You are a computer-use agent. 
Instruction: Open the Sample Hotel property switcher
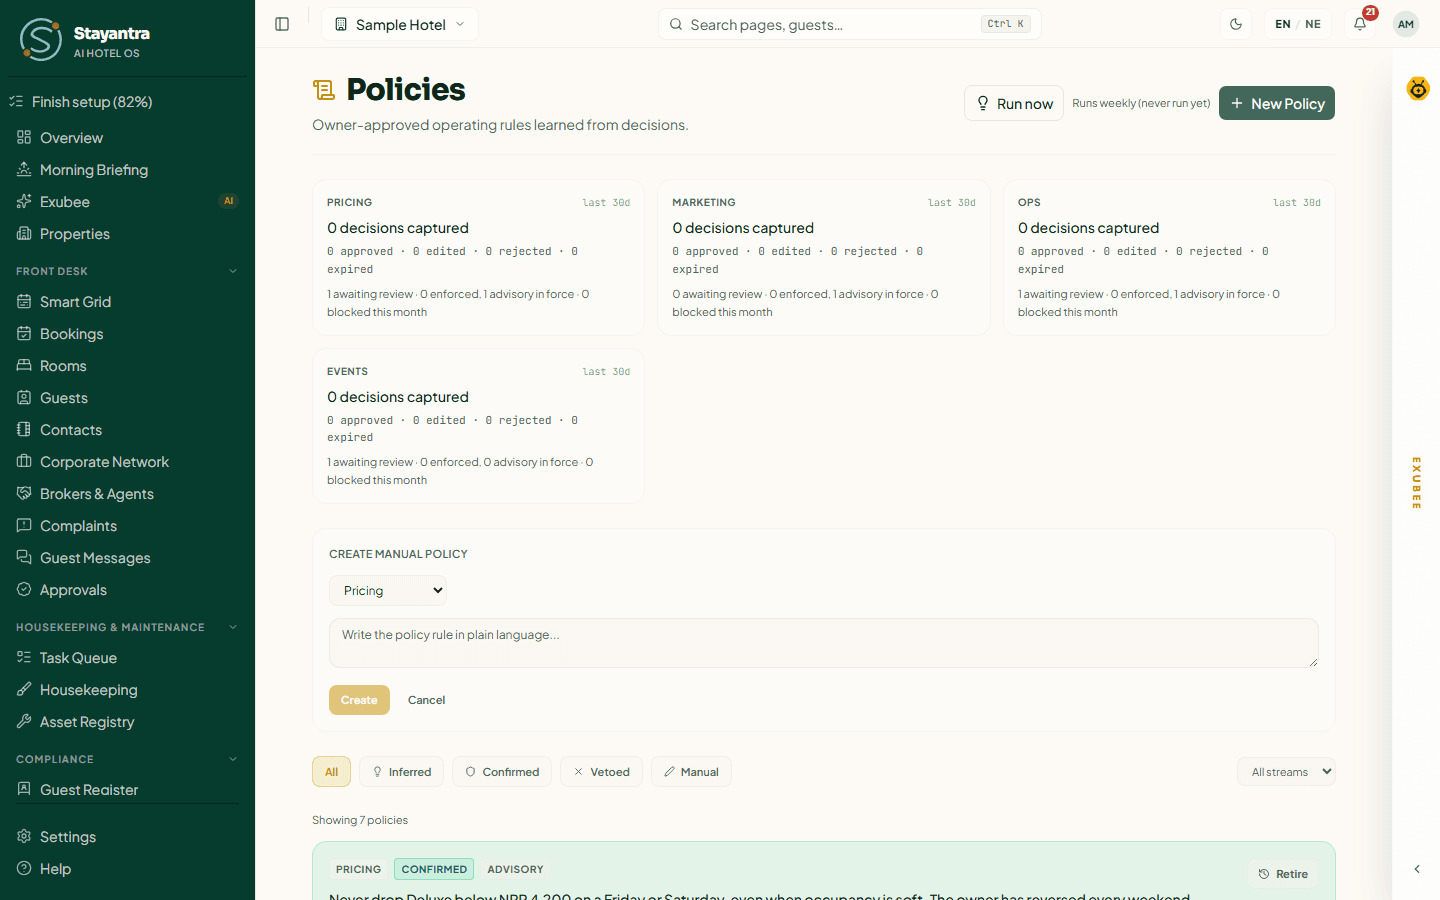pyautogui.click(x=400, y=24)
